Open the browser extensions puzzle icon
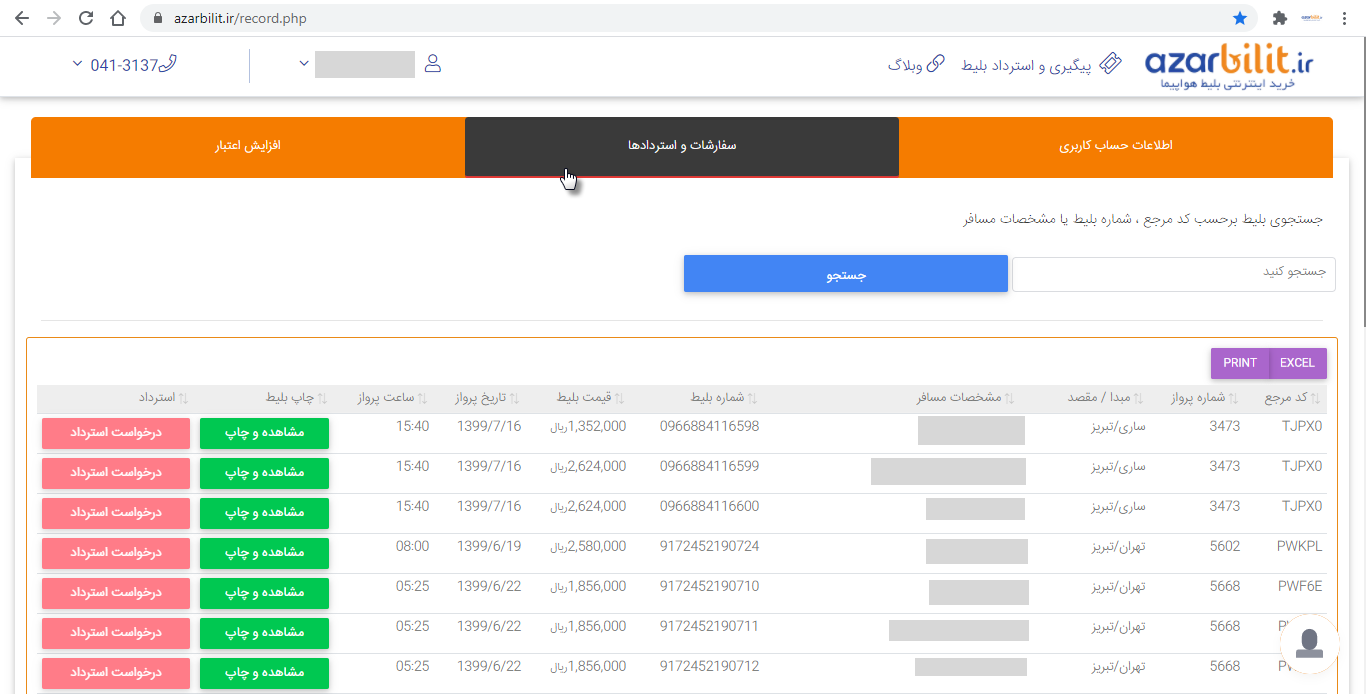Screen dimensions: 1366x694 [x=1279, y=18]
